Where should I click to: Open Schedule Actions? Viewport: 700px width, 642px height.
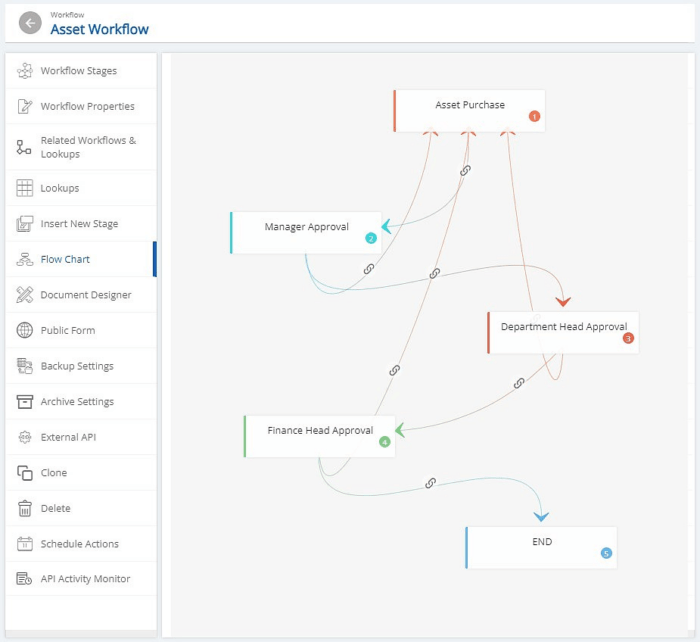[x=79, y=544]
